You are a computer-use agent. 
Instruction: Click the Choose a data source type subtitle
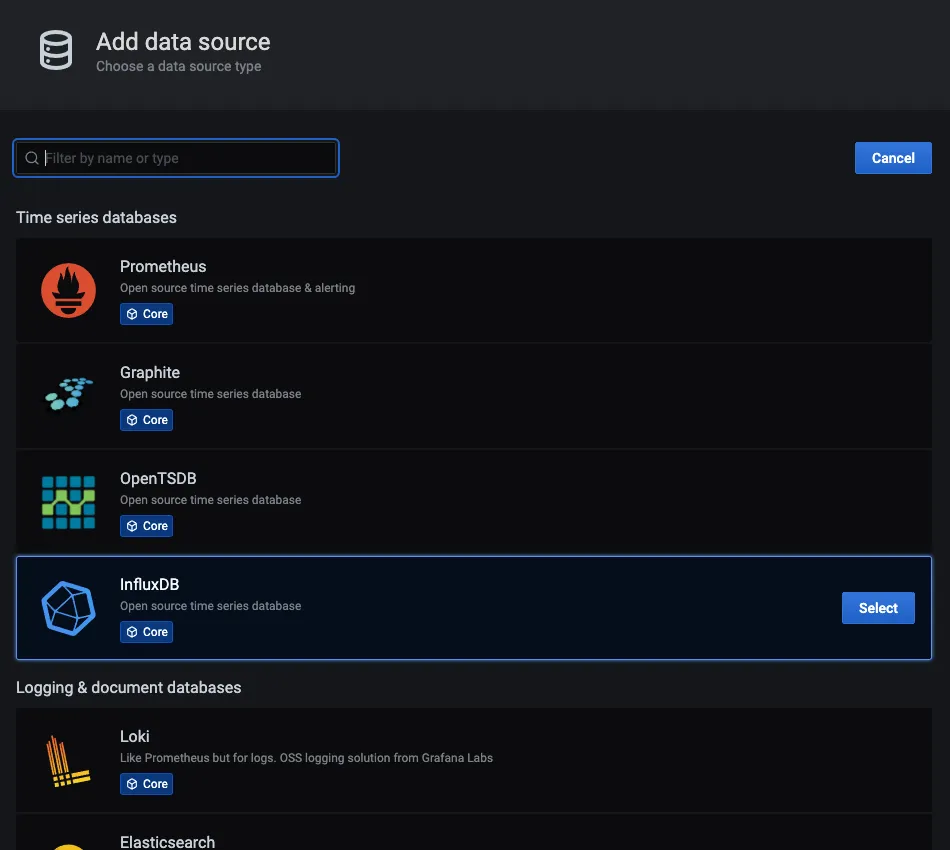click(179, 67)
